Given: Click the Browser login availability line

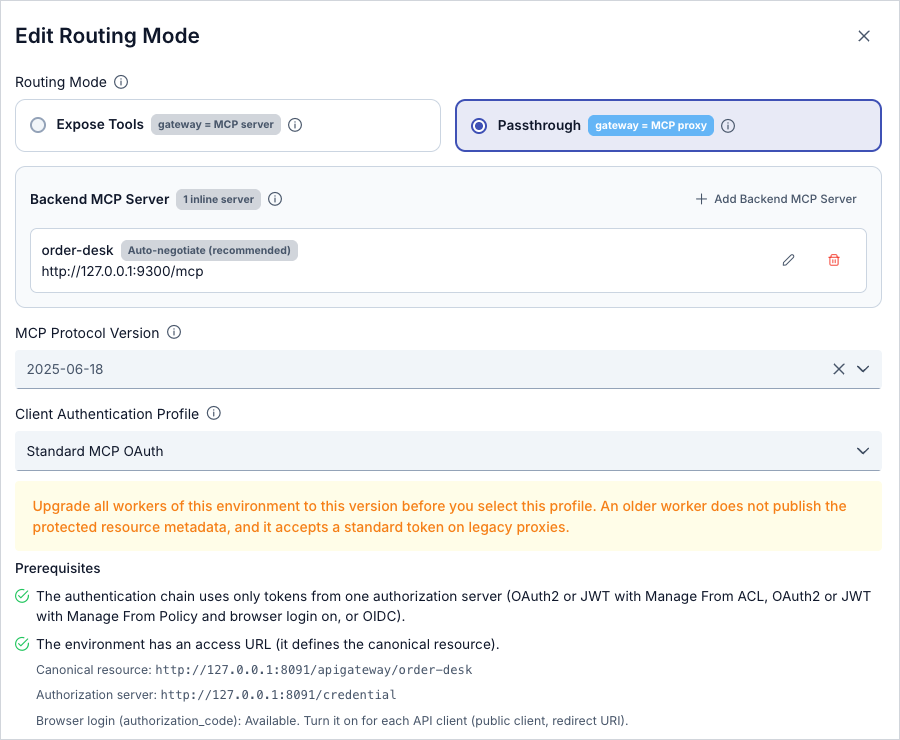Looking at the screenshot, I should pos(332,721).
